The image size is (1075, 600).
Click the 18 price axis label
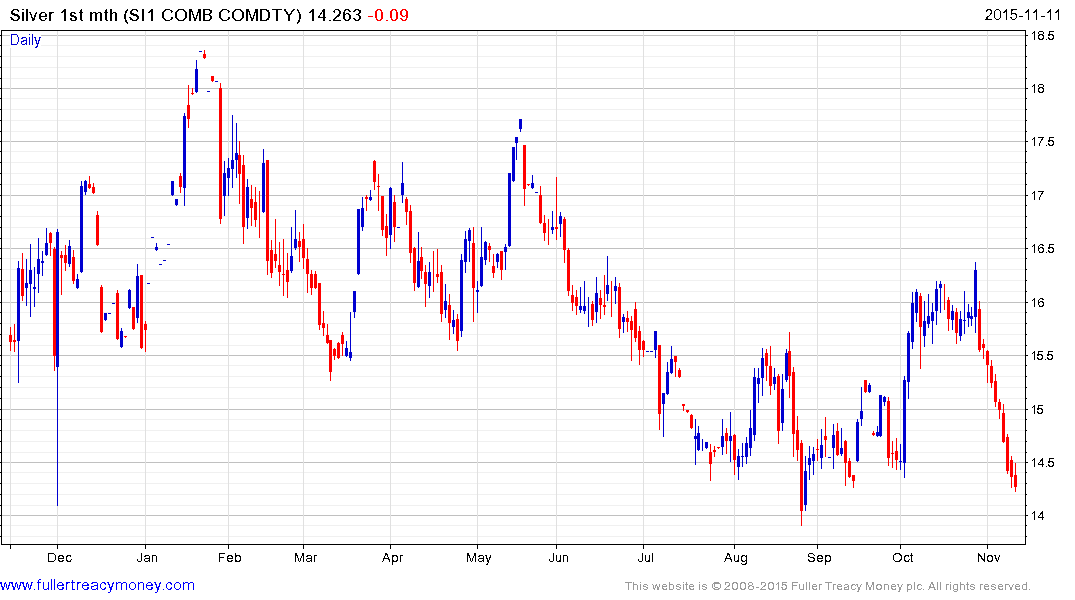pos(1038,88)
